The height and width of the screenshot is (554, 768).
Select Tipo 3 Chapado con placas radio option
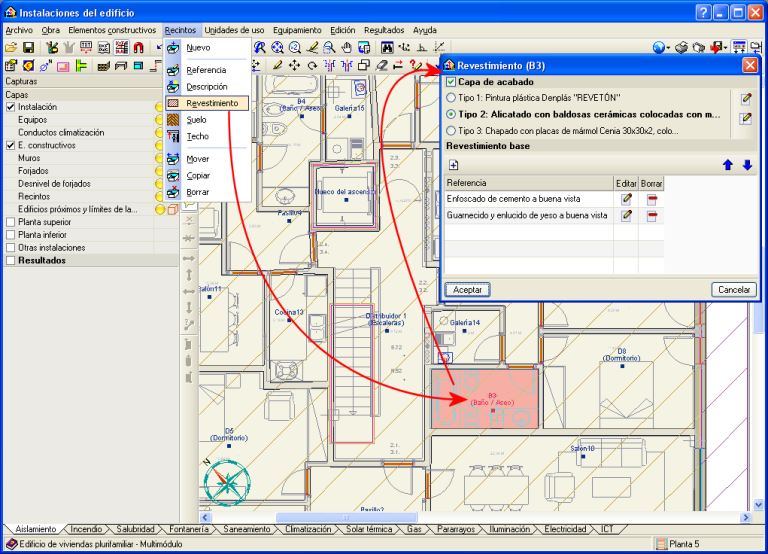[x=451, y=131]
